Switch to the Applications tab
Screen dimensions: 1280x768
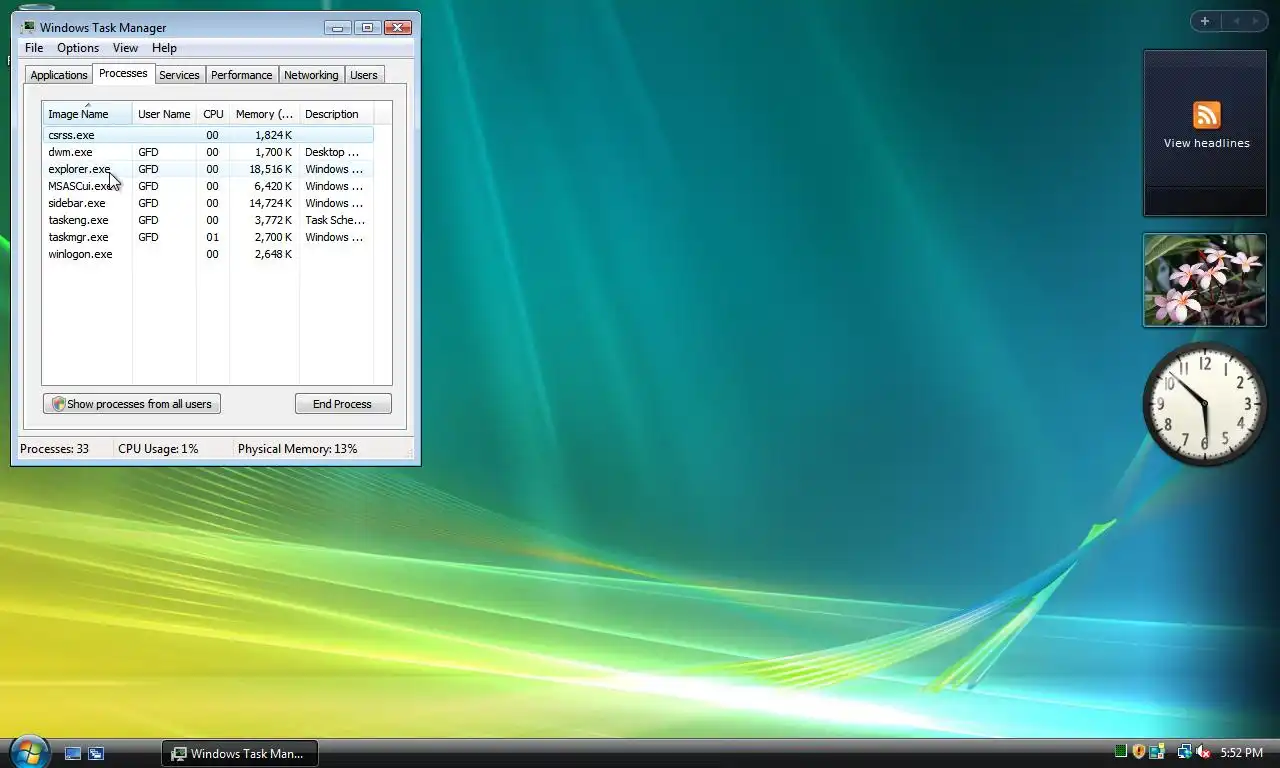point(59,75)
